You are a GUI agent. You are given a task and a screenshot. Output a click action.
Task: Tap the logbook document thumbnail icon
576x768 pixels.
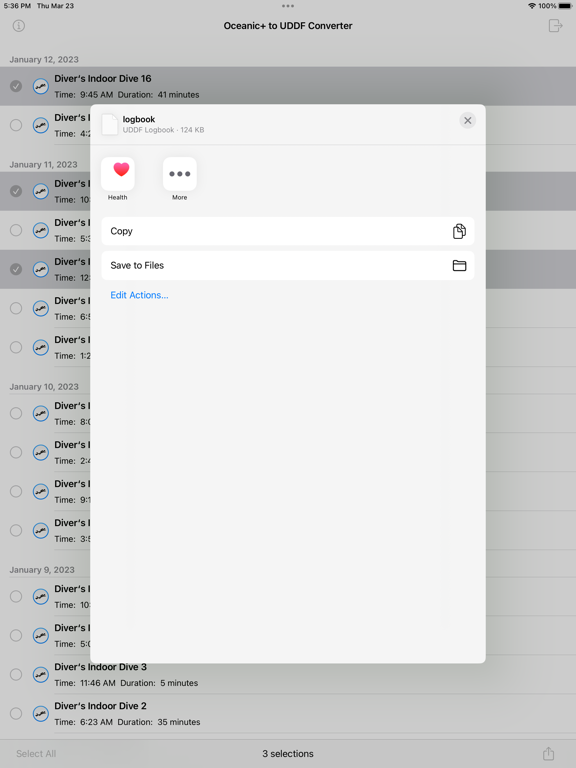pos(110,124)
